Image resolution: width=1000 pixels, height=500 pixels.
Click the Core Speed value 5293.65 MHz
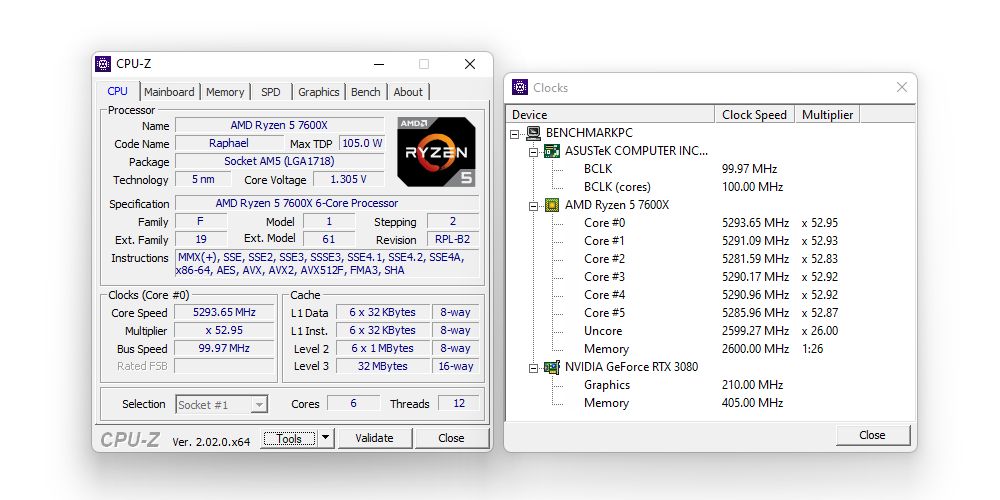tap(224, 312)
